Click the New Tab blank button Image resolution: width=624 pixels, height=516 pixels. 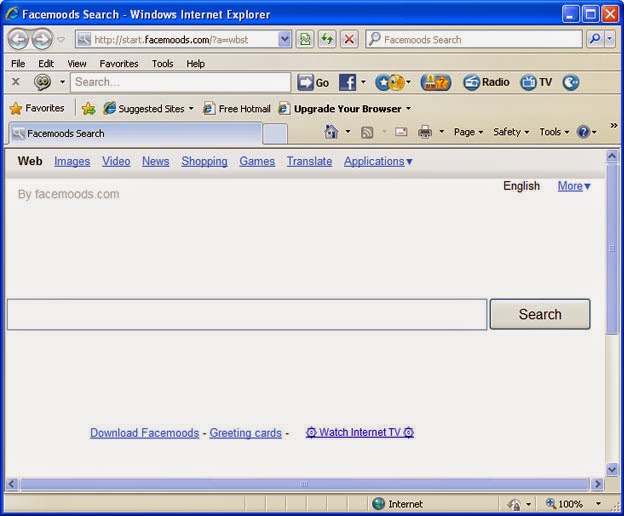[275, 134]
